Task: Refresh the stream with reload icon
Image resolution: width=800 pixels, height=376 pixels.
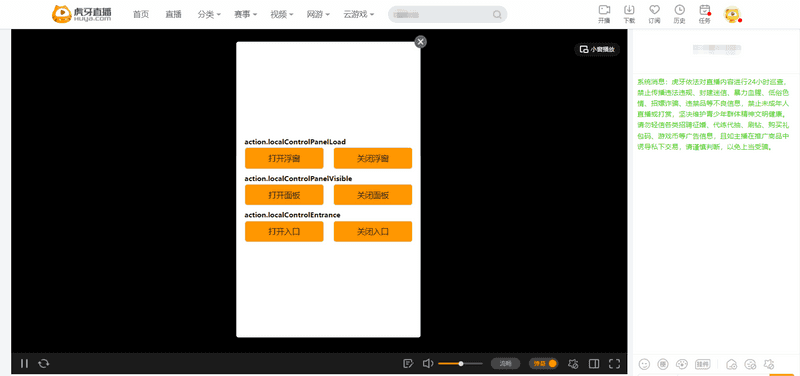Action: pyautogui.click(x=44, y=364)
